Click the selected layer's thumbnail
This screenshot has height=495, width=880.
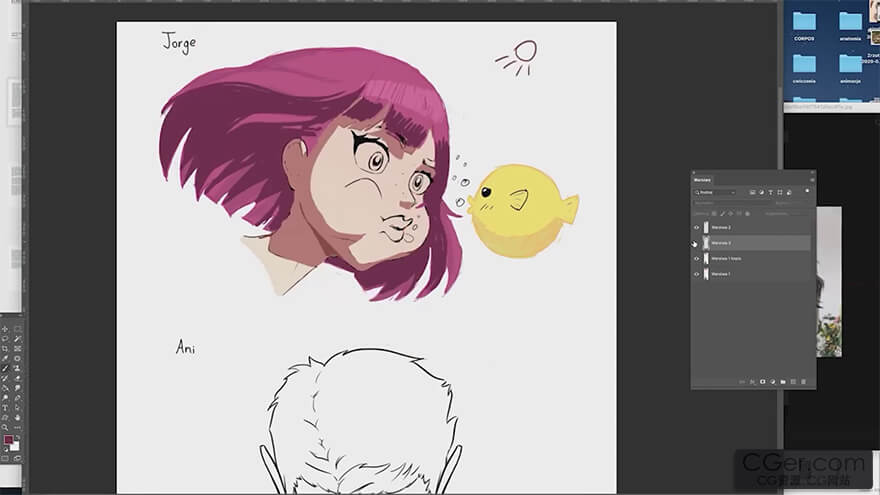706,243
